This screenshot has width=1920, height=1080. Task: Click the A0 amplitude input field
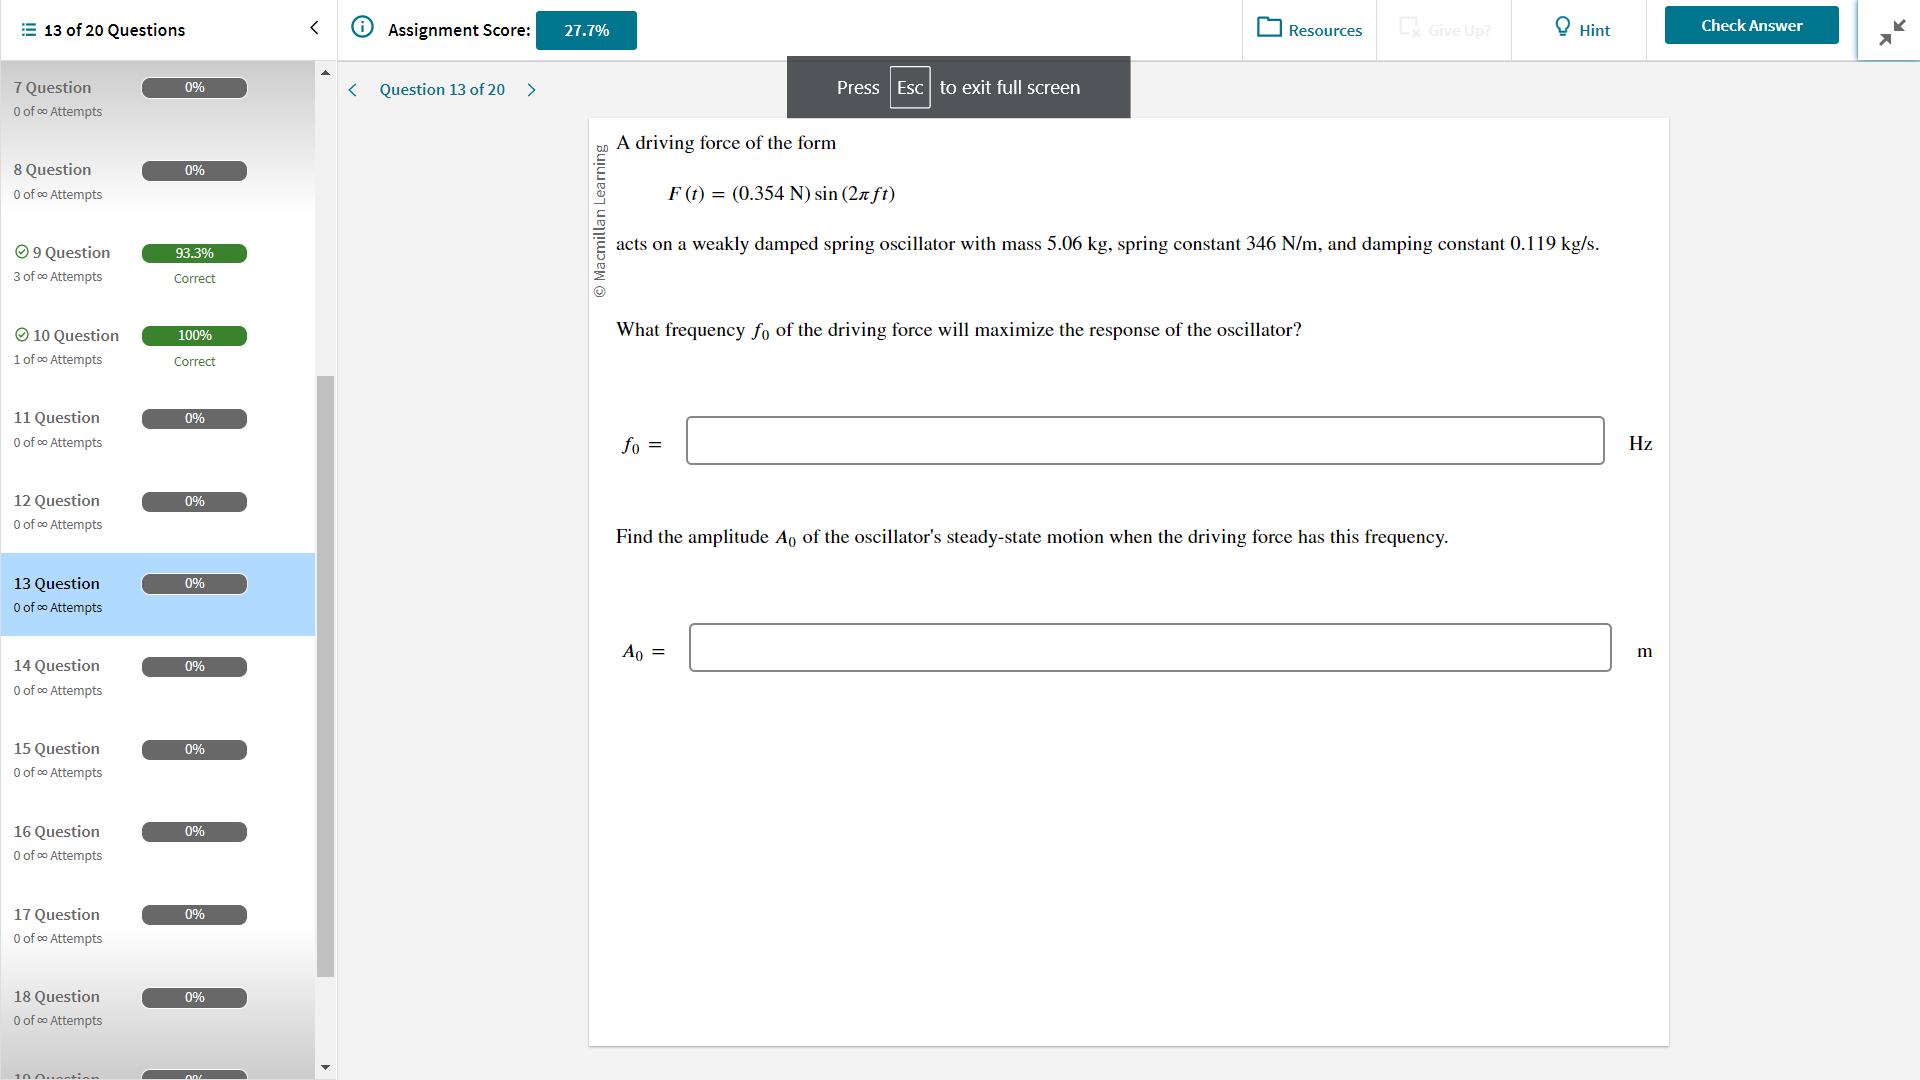point(1149,648)
